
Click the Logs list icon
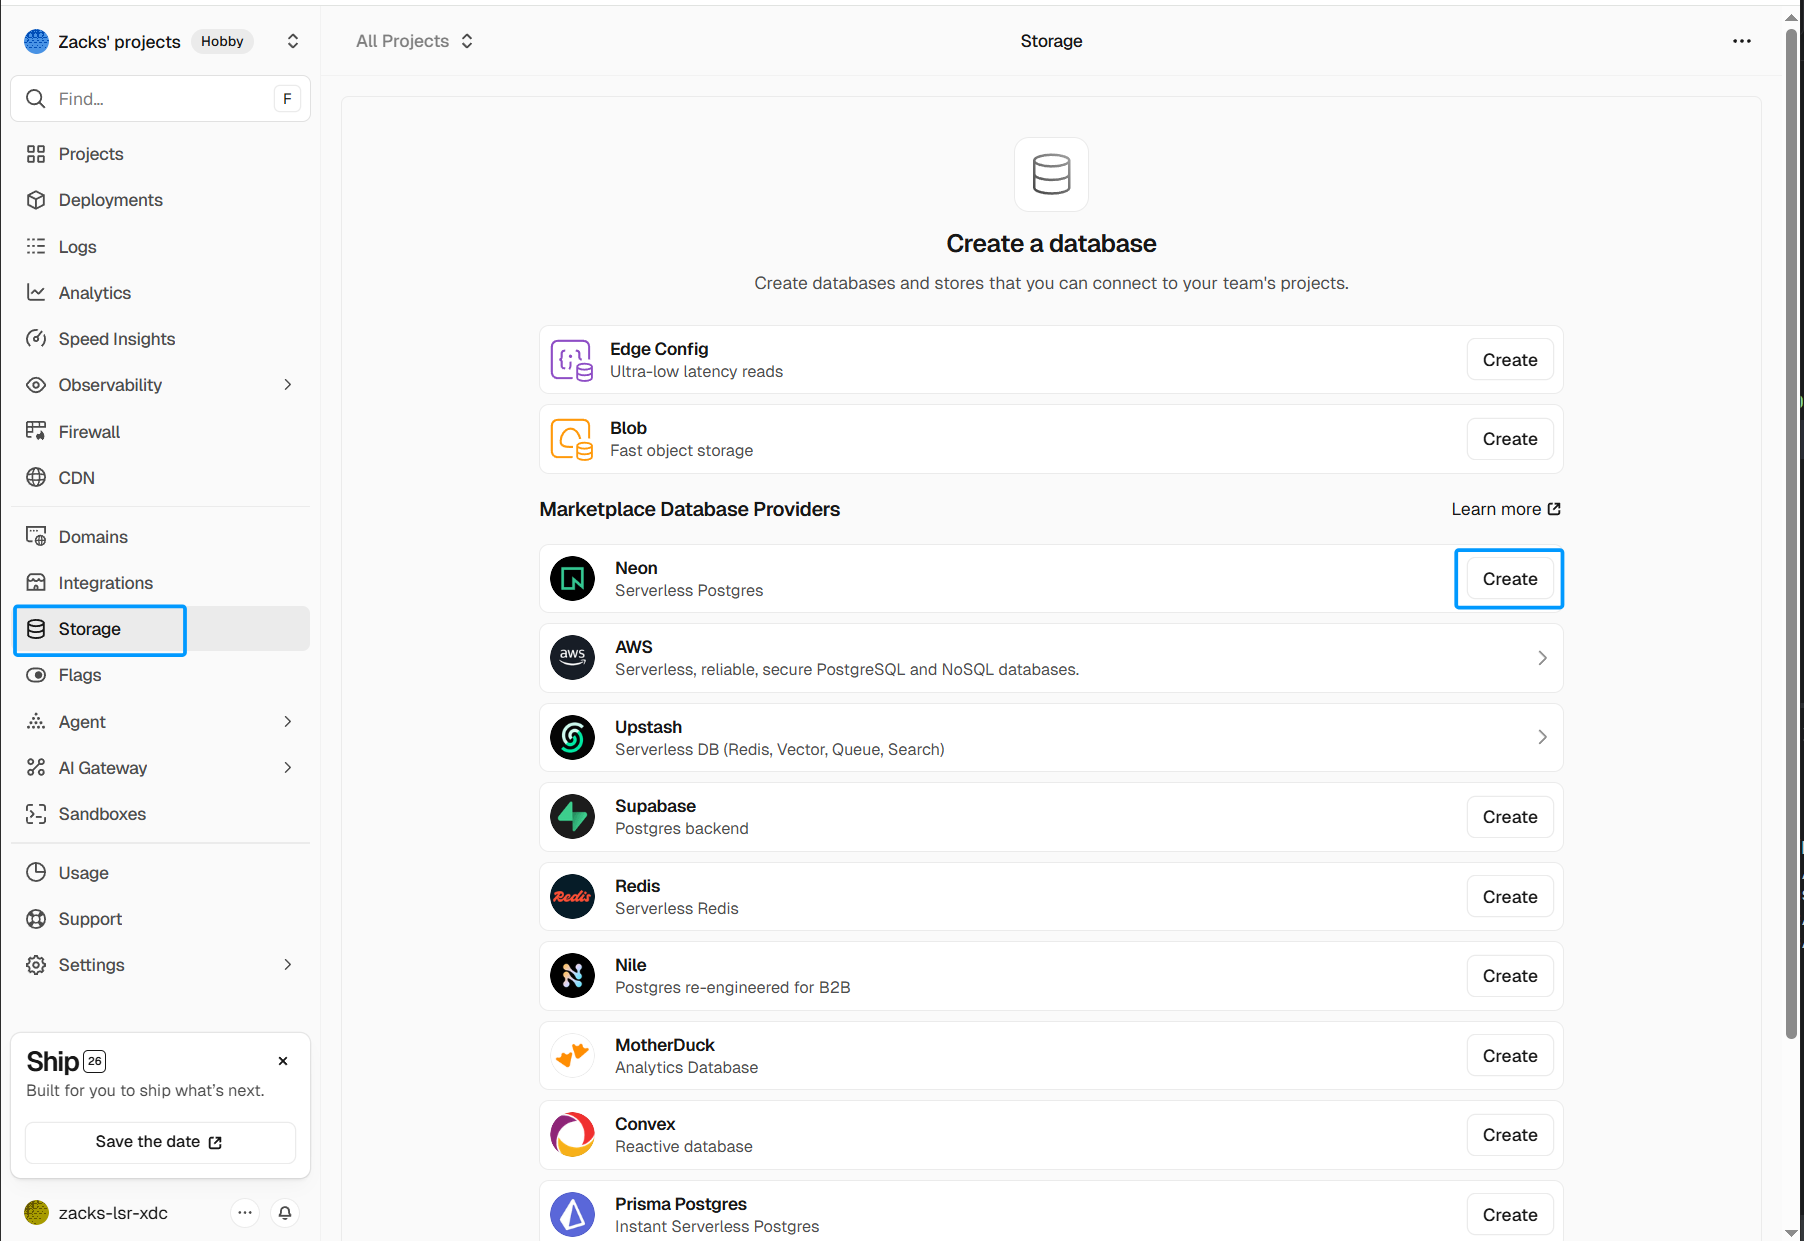36,246
